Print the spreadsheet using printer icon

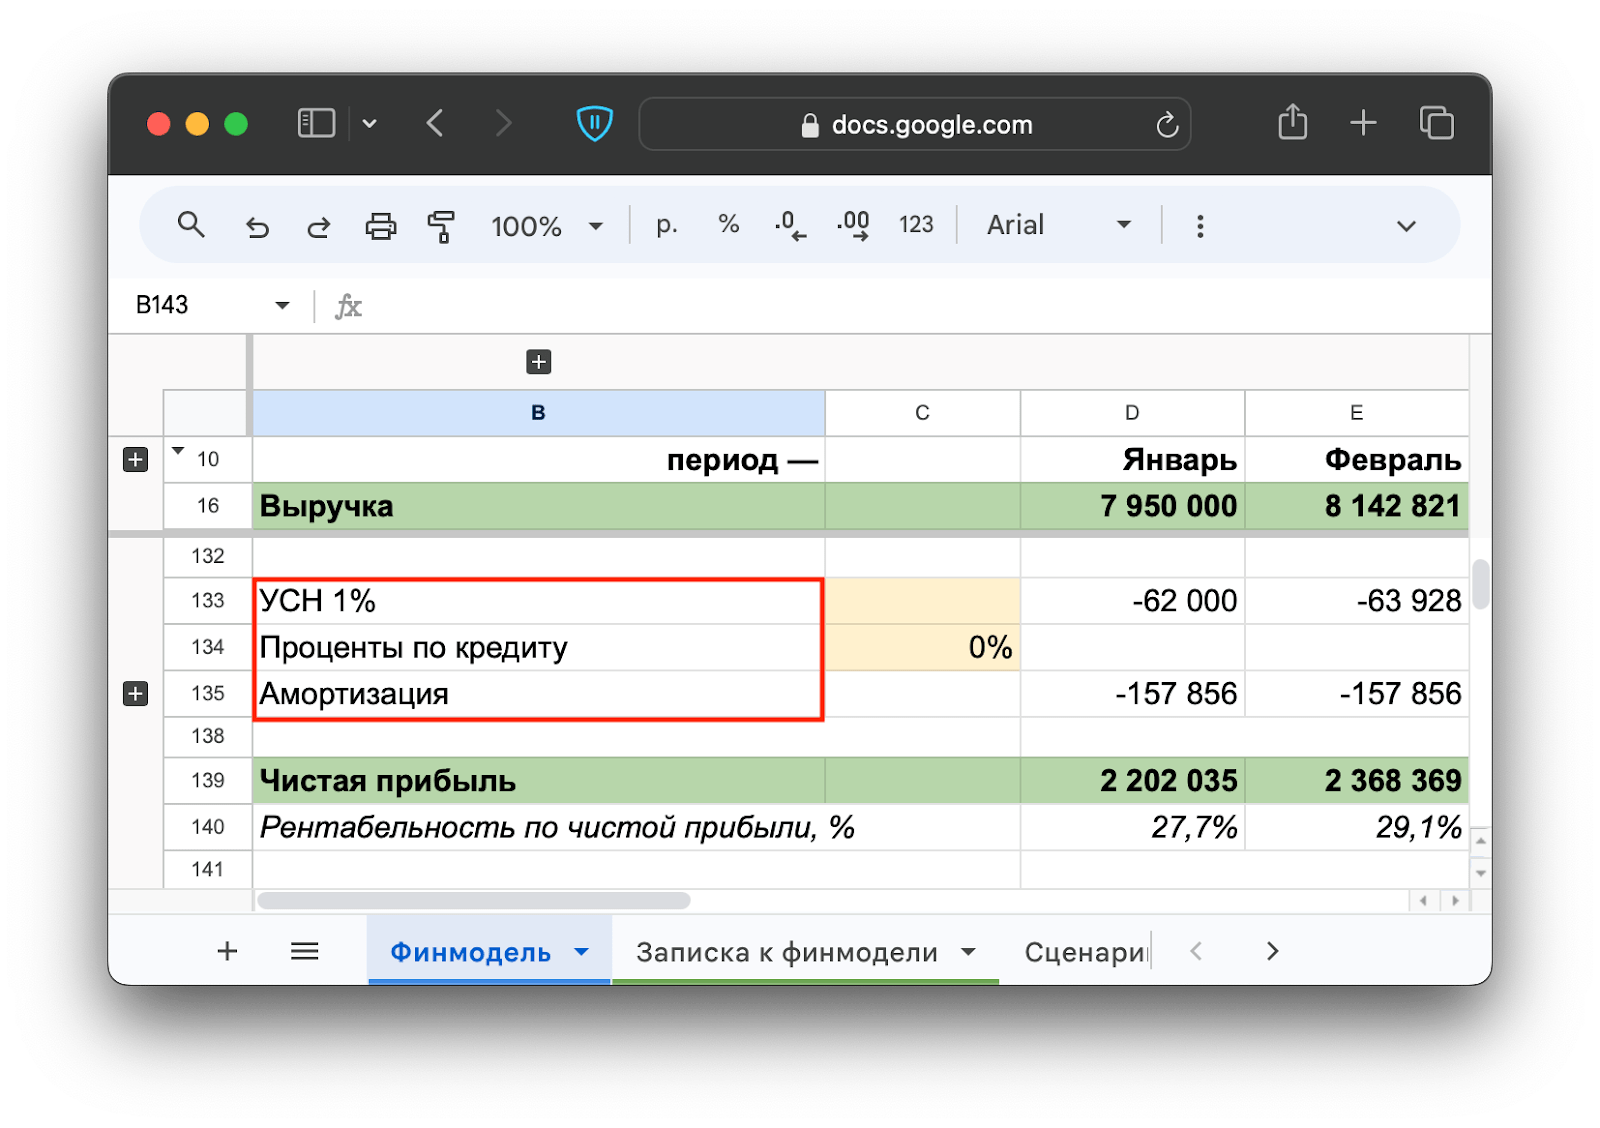380,227
